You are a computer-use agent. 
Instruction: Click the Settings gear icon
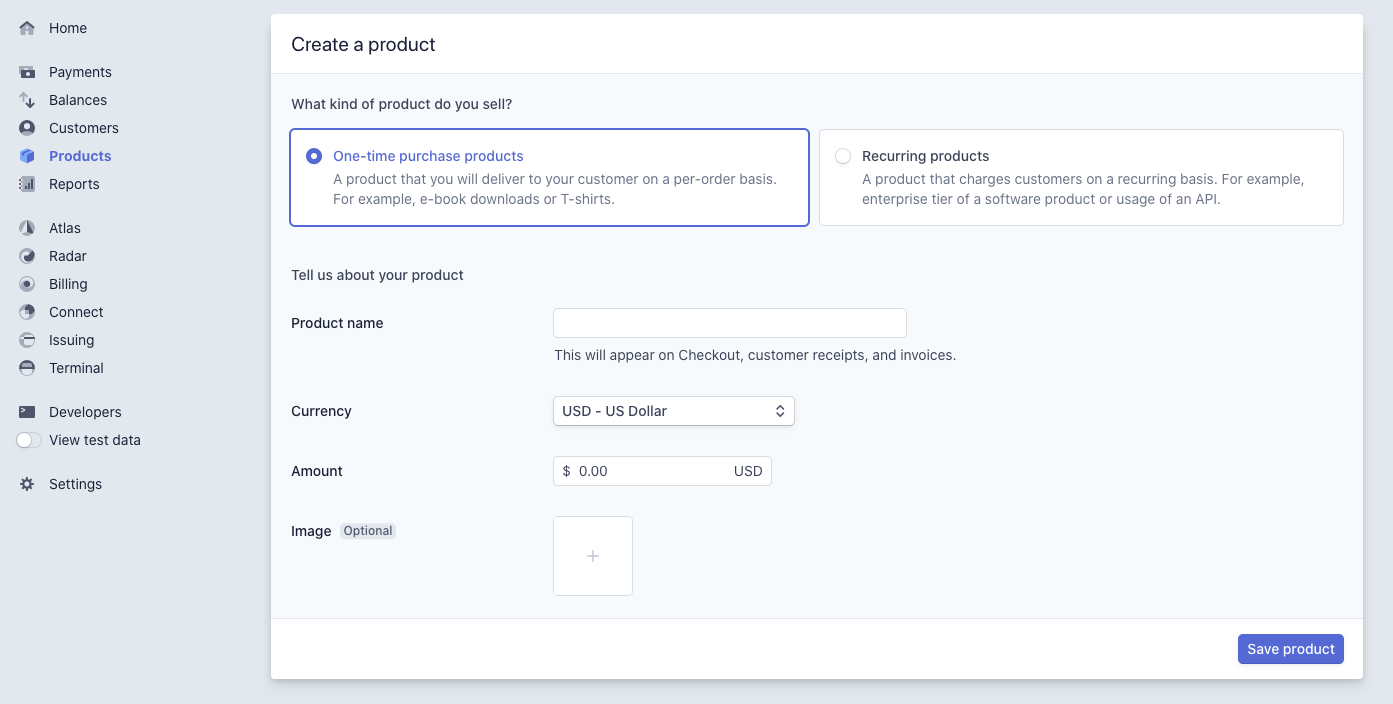[27, 484]
